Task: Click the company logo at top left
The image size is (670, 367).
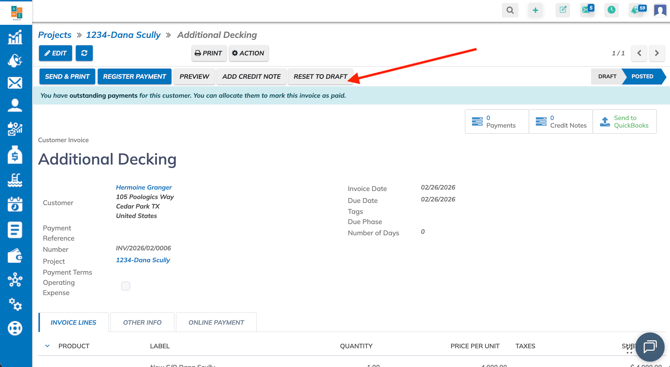Action: pyautogui.click(x=16, y=12)
